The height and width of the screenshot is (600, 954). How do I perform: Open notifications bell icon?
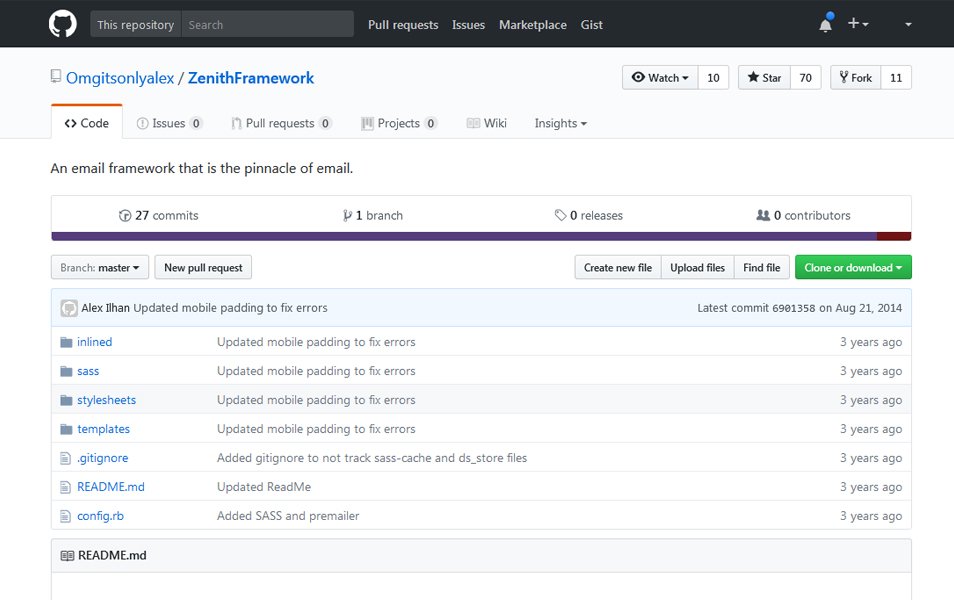[x=826, y=24]
